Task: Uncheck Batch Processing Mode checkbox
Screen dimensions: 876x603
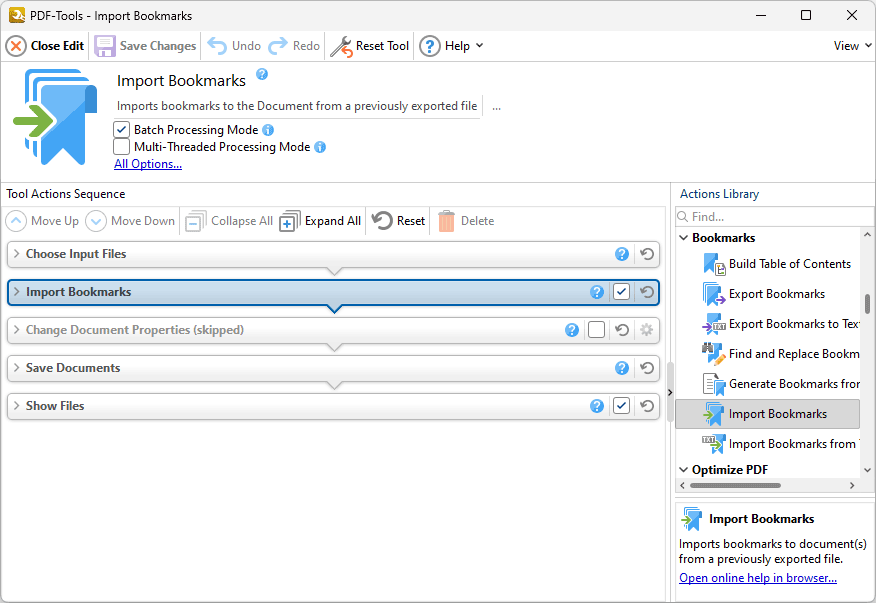Action: pyautogui.click(x=121, y=130)
